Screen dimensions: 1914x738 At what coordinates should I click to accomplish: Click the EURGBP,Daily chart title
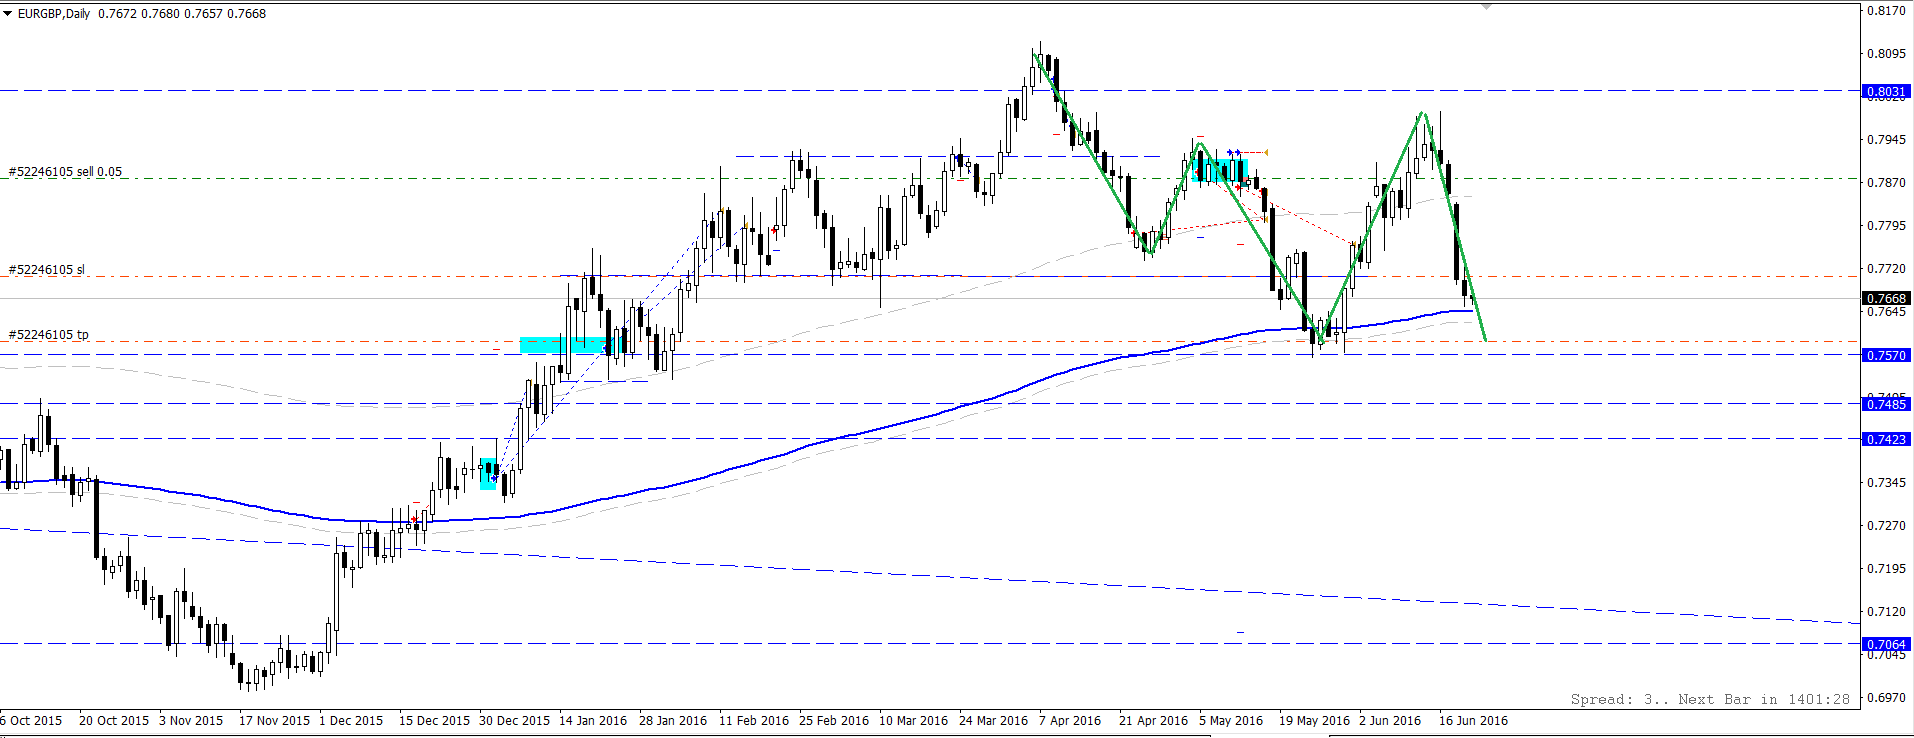(54, 14)
